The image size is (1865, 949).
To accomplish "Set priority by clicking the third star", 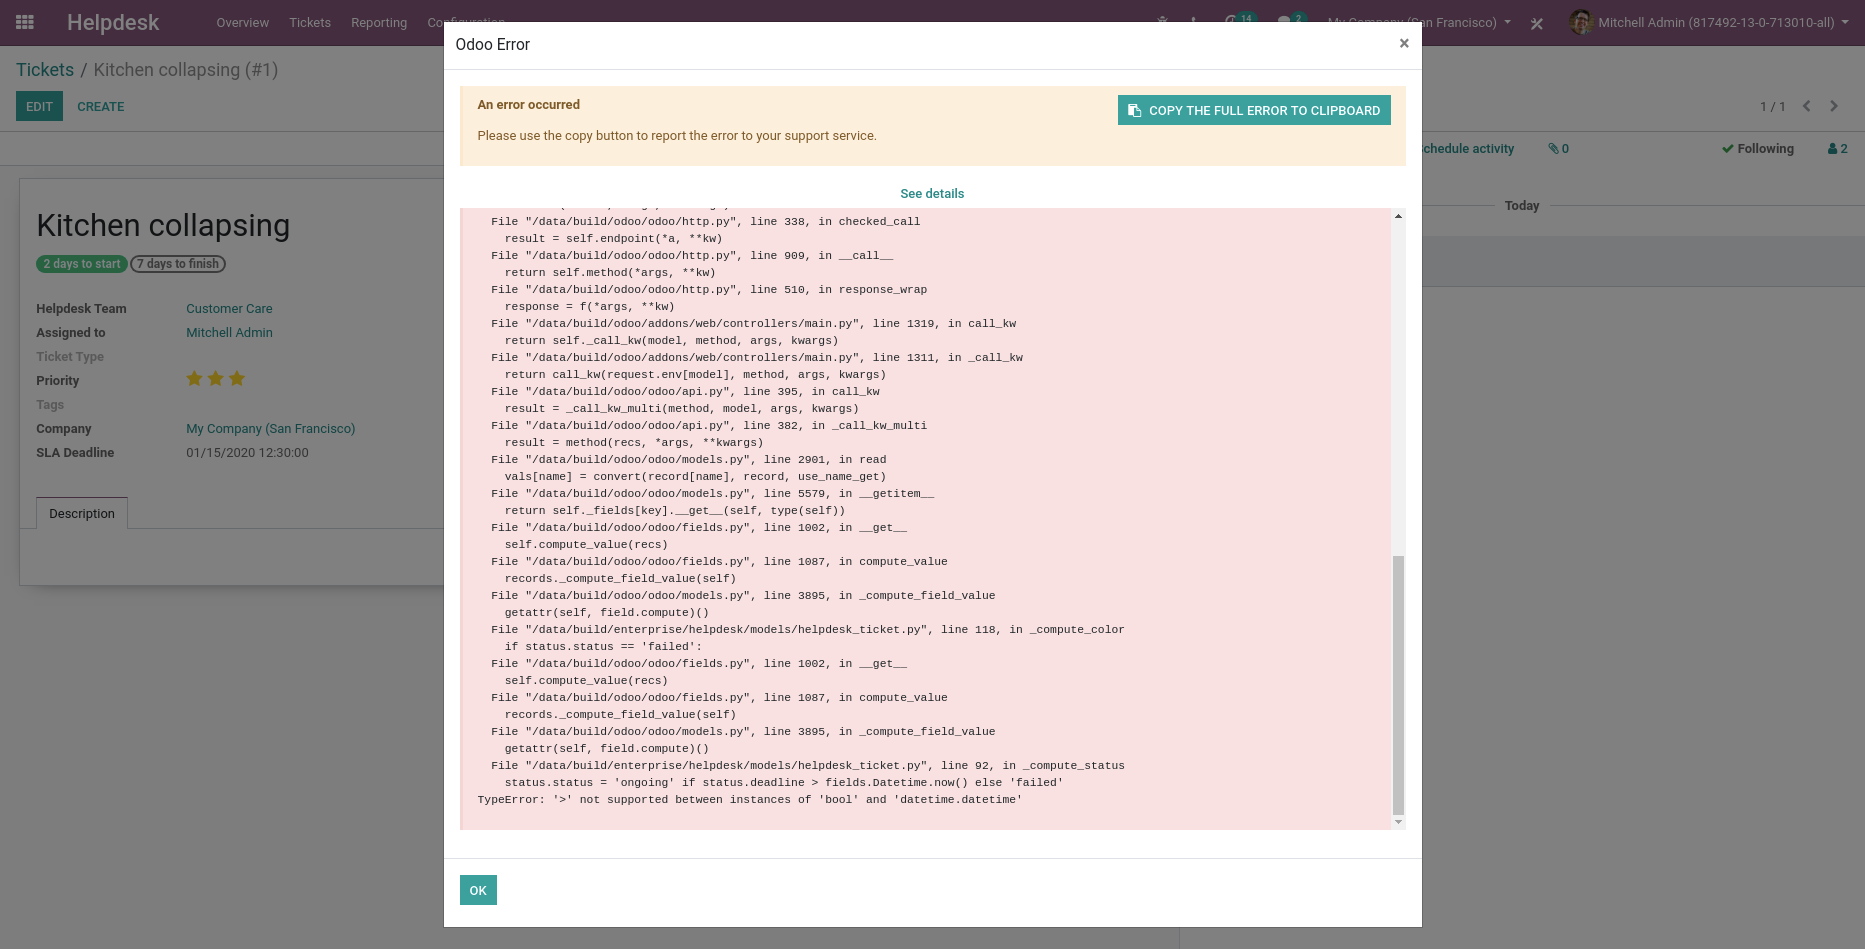I will click(x=236, y=378).
